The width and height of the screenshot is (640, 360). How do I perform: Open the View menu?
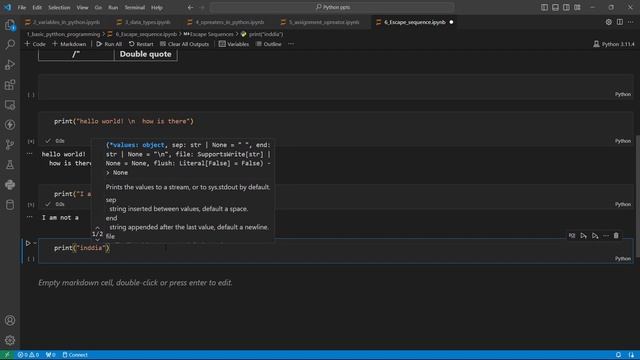82,7
